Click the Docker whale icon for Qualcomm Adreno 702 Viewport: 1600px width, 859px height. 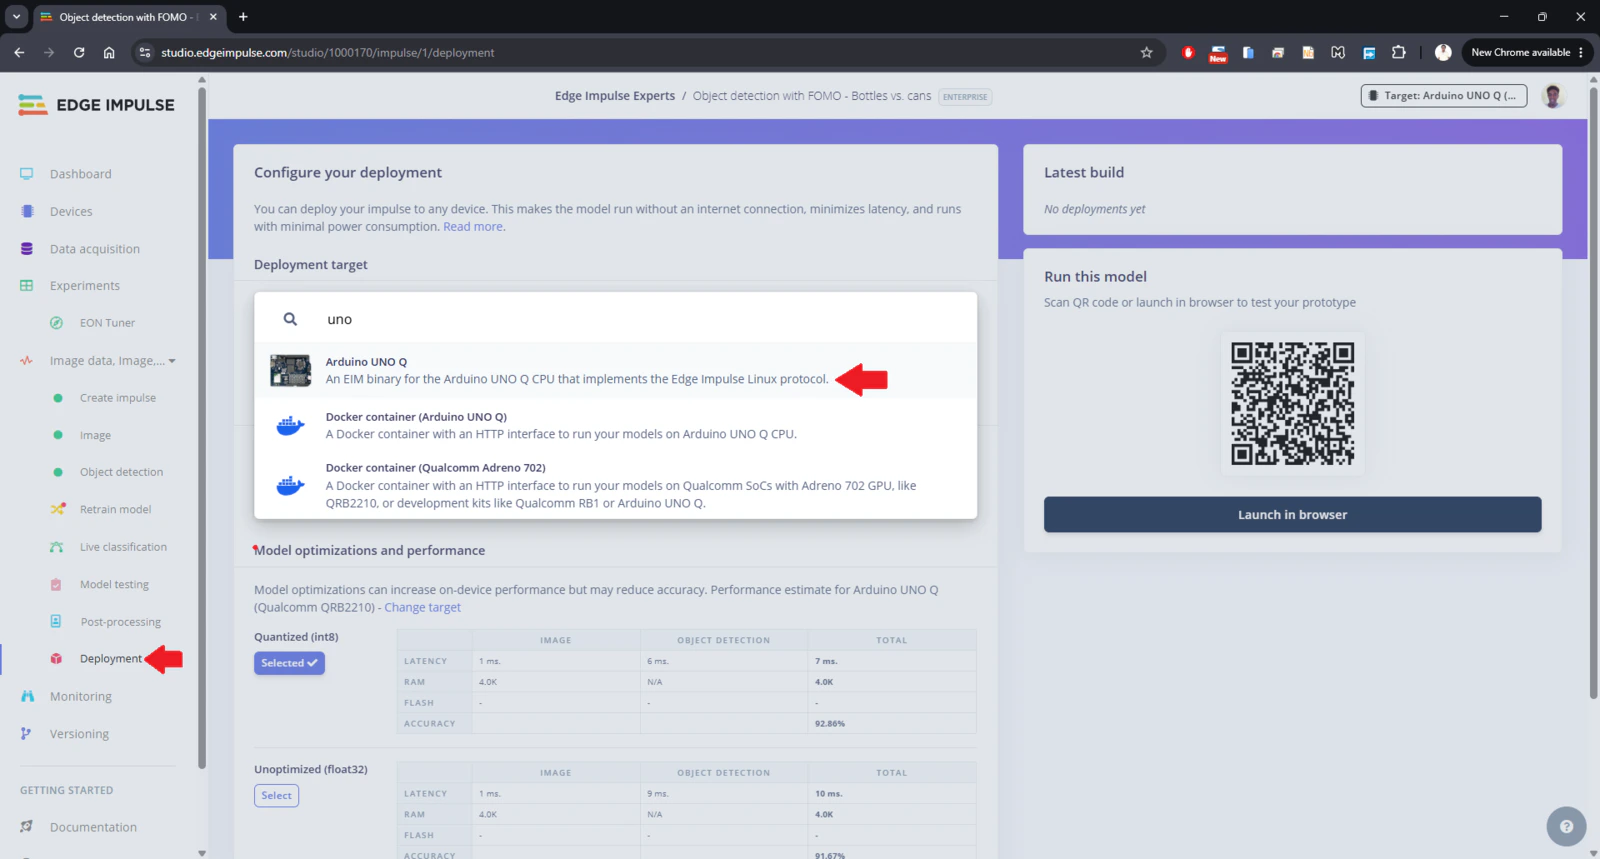pos(290,485)
